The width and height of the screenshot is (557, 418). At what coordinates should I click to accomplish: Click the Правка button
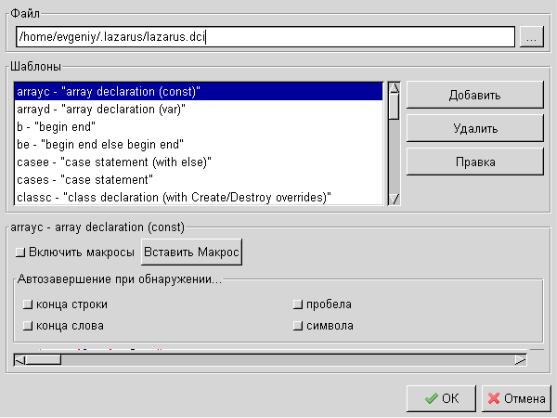click(475, 162)
